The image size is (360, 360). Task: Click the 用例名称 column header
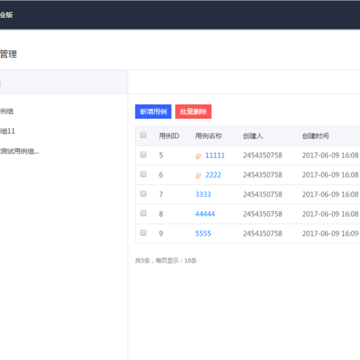coord(209,136)
